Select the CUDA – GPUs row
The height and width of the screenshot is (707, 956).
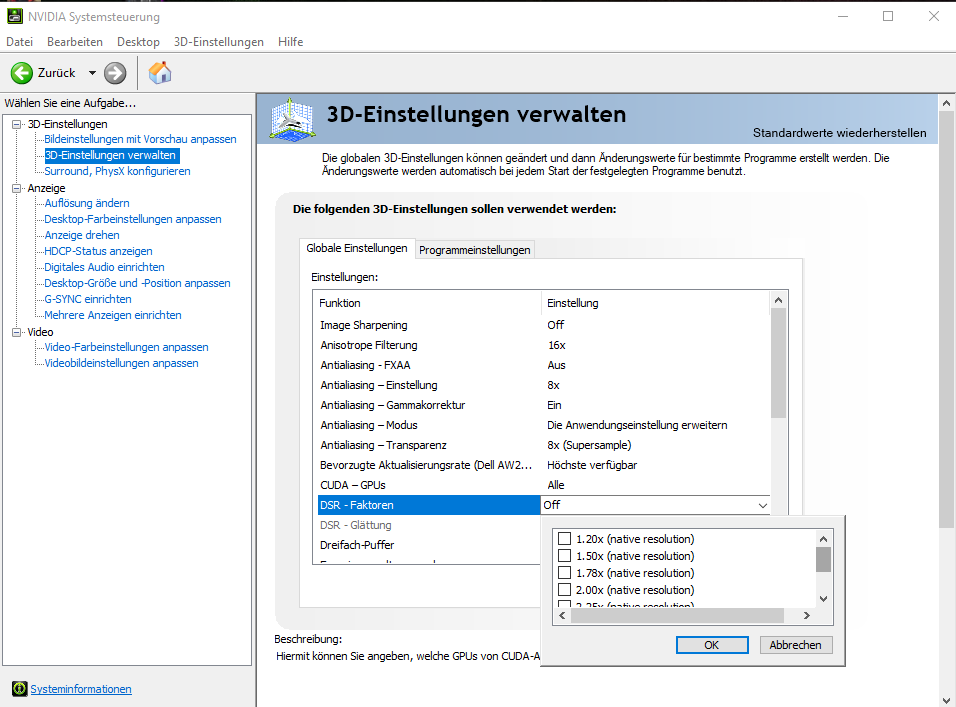point(544,485)
